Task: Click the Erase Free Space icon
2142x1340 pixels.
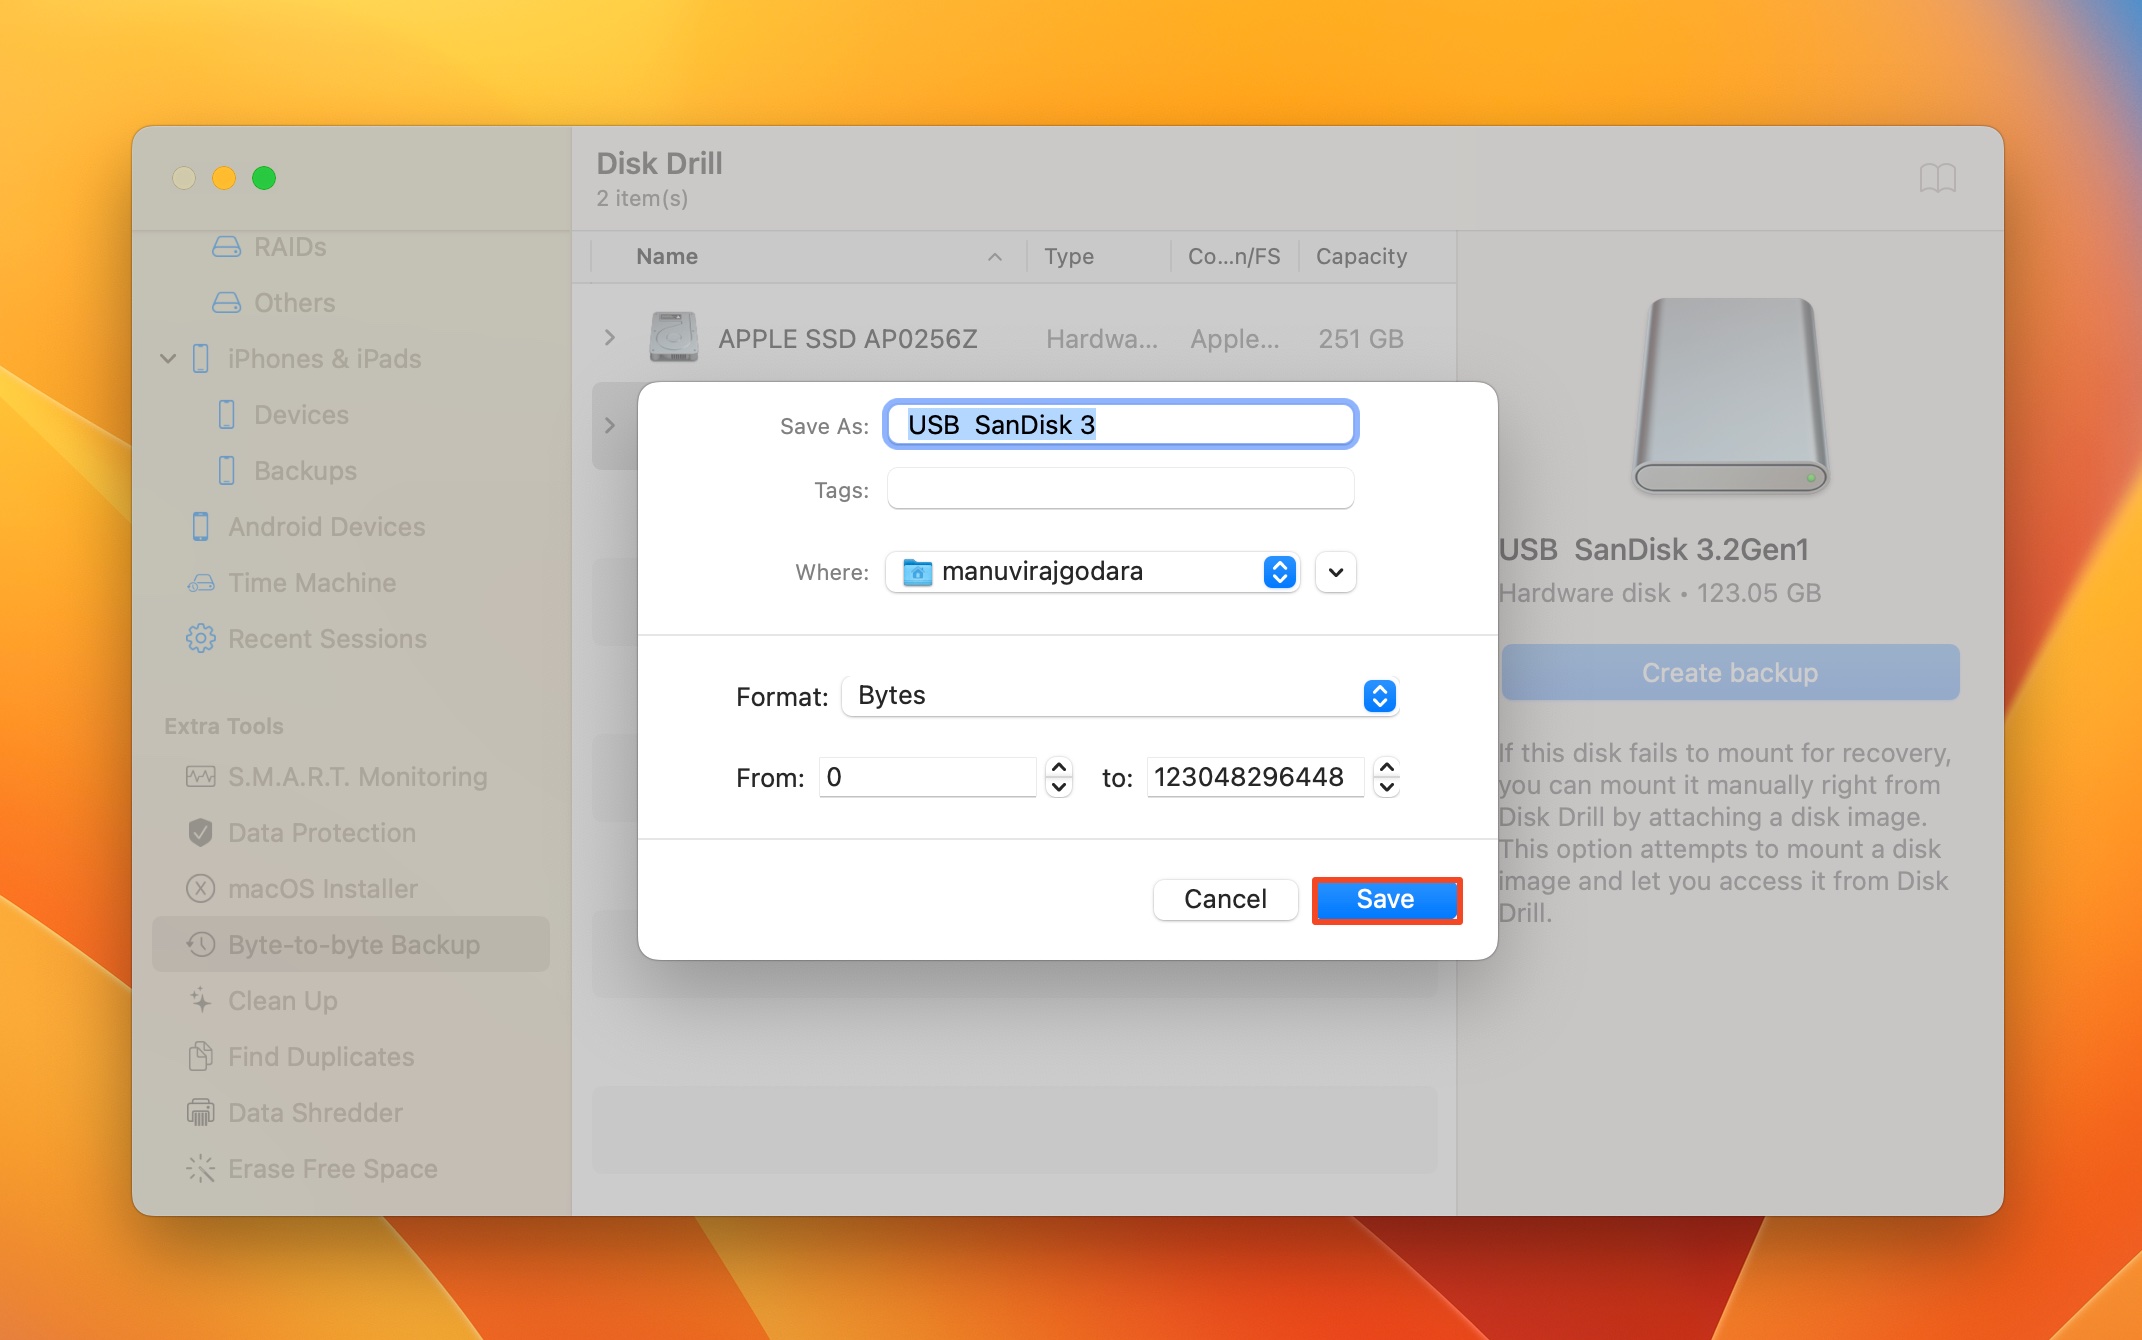Action: [201, 1169]
